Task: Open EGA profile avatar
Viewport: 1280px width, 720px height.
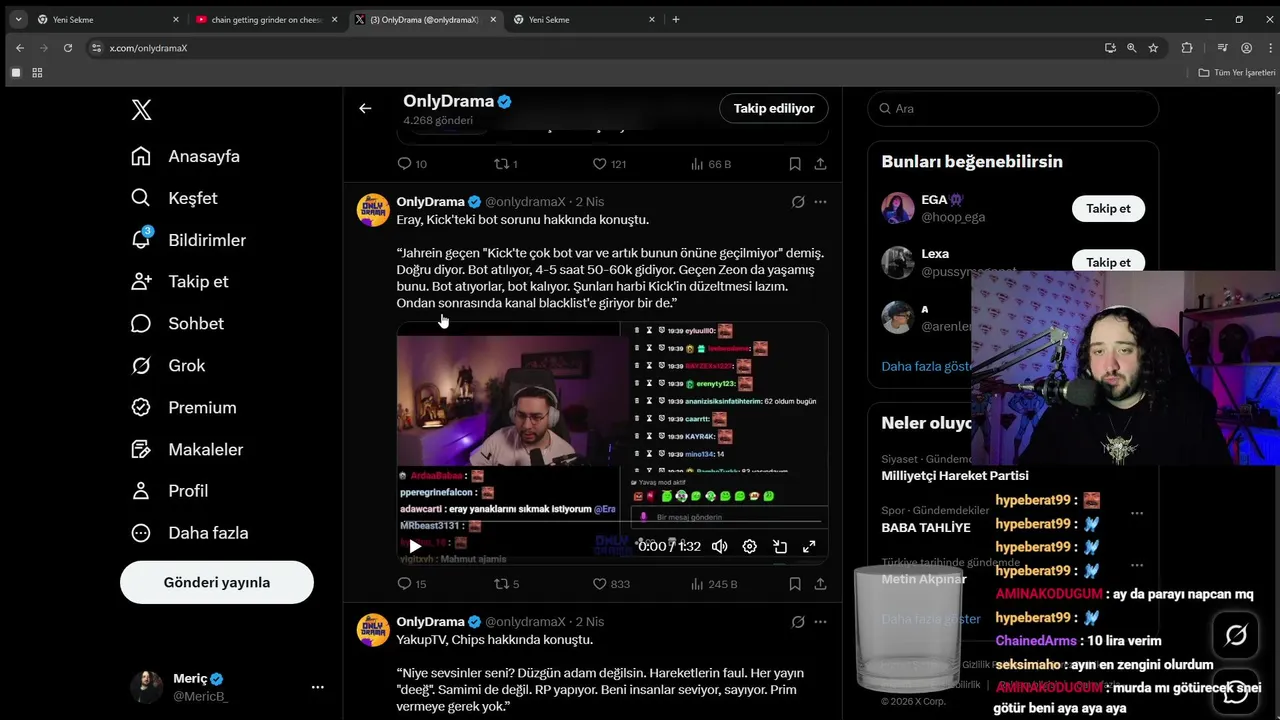Action: [x=898, y=208]
